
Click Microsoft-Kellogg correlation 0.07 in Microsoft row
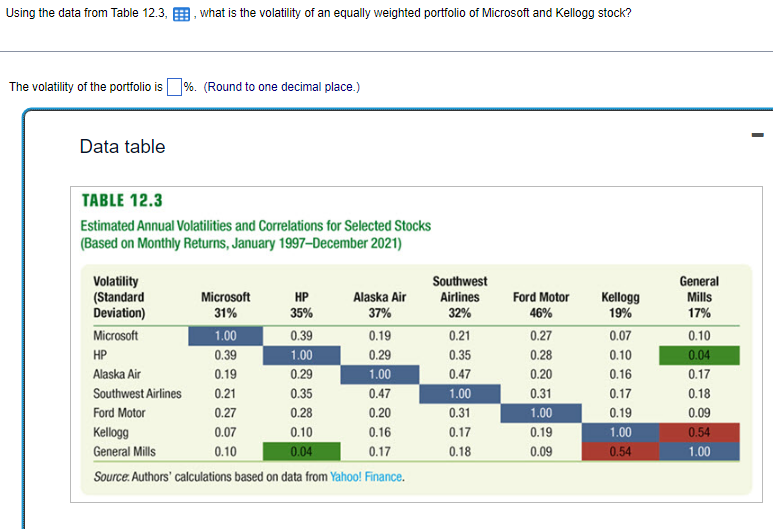coord(620,336)
